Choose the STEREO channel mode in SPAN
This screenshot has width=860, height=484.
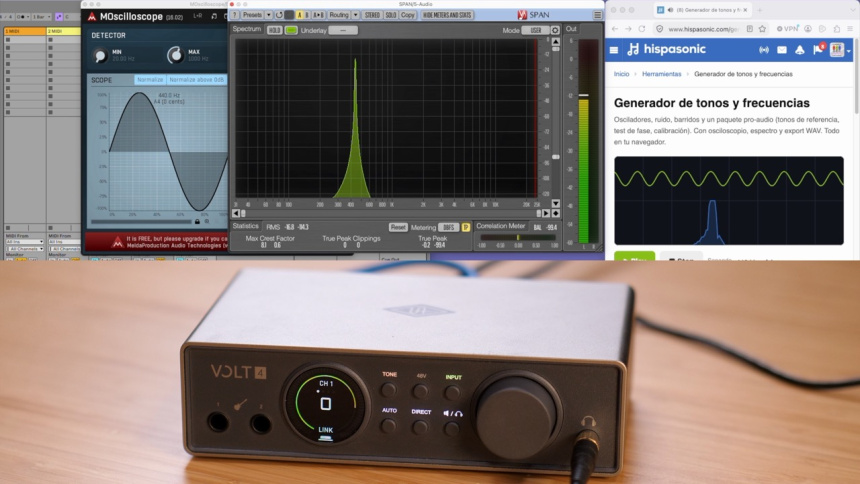(372, 15)
